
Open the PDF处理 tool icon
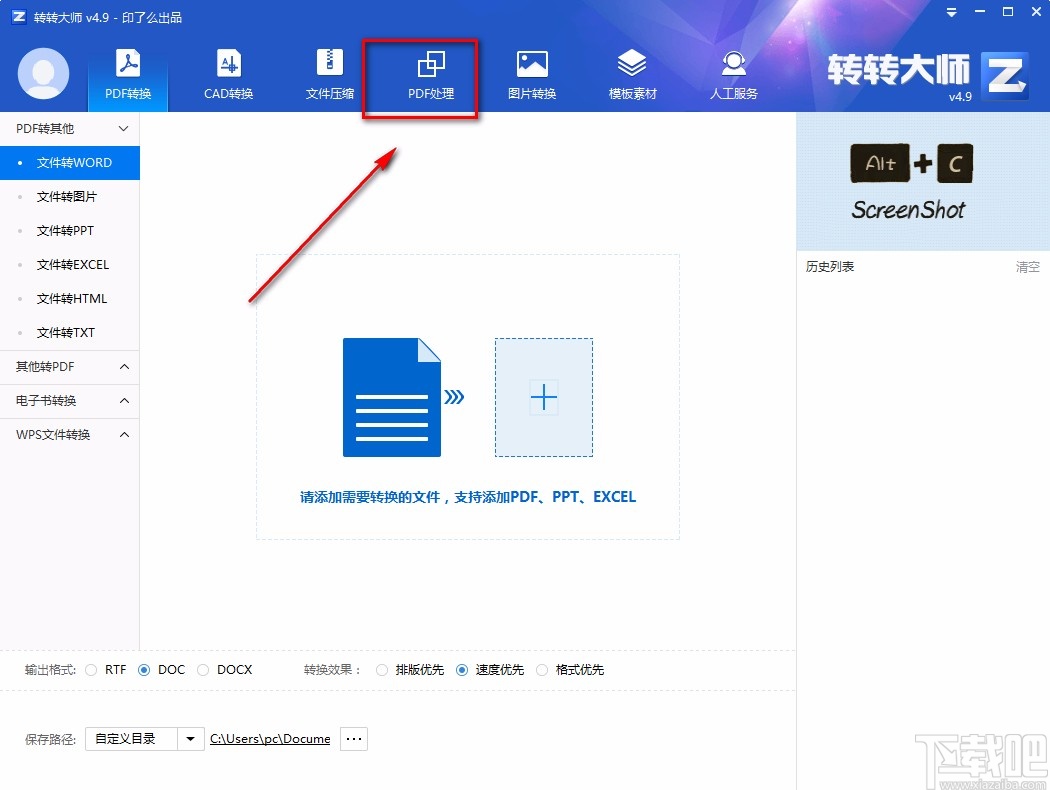pyautogui.click(x=431, y=65)
